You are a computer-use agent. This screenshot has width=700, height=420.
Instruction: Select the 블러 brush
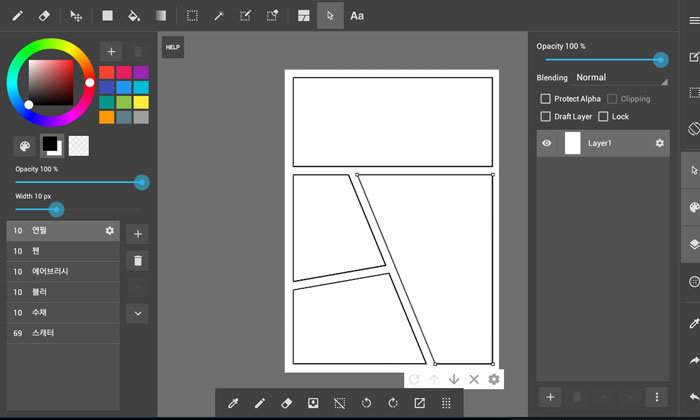(x=63, y=292)
